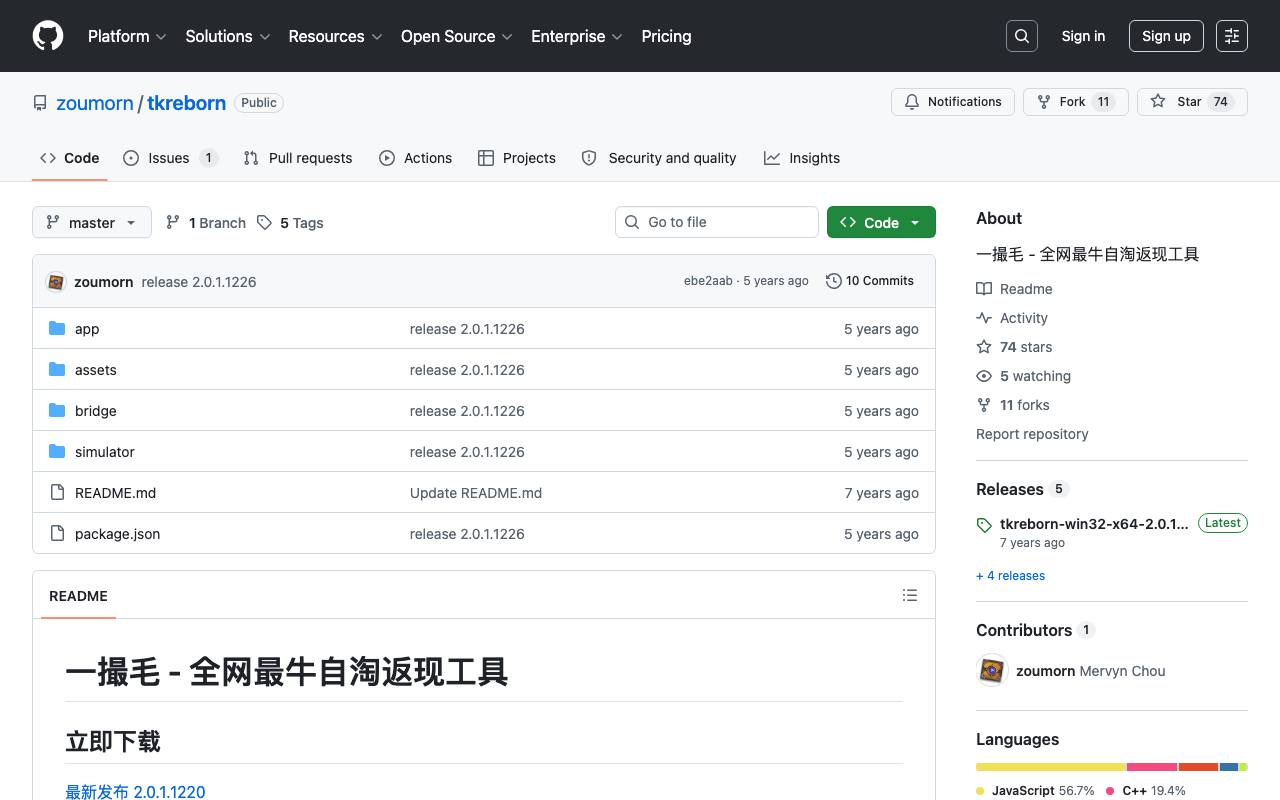This screenshot has width=1280, height=800.
Task: Expand the Open Source menu
Action: [457, 36]
